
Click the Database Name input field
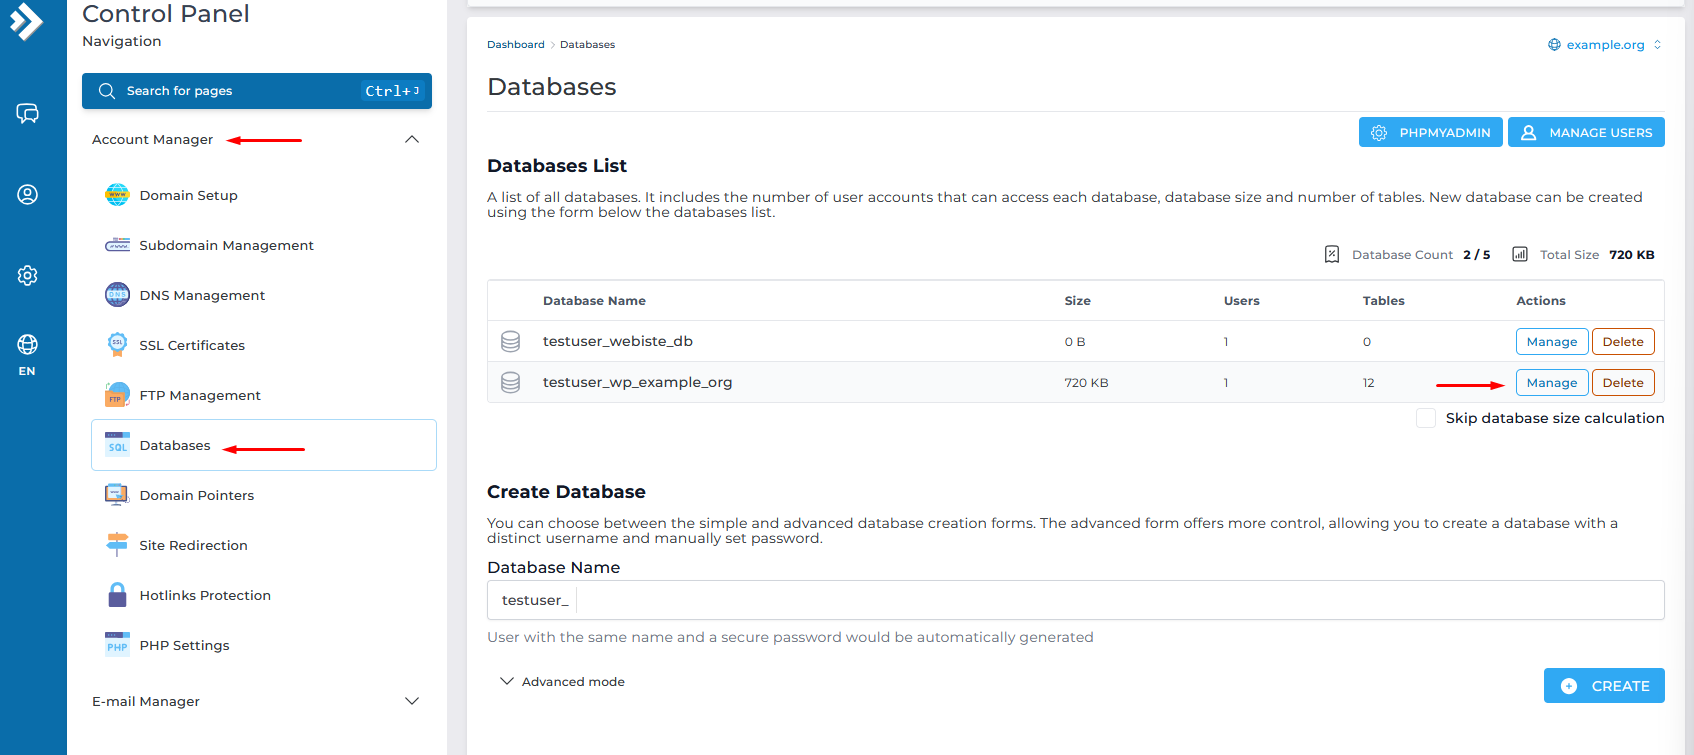tap(1118, 600)
